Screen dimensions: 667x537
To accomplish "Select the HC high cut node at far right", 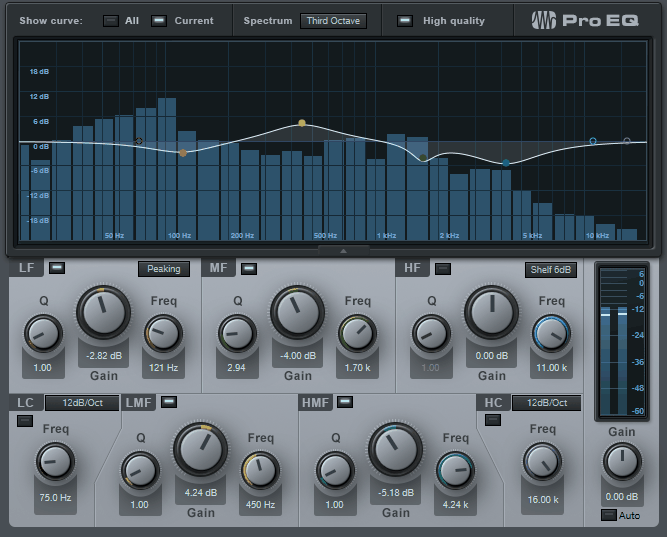I will tap(627, 141).
